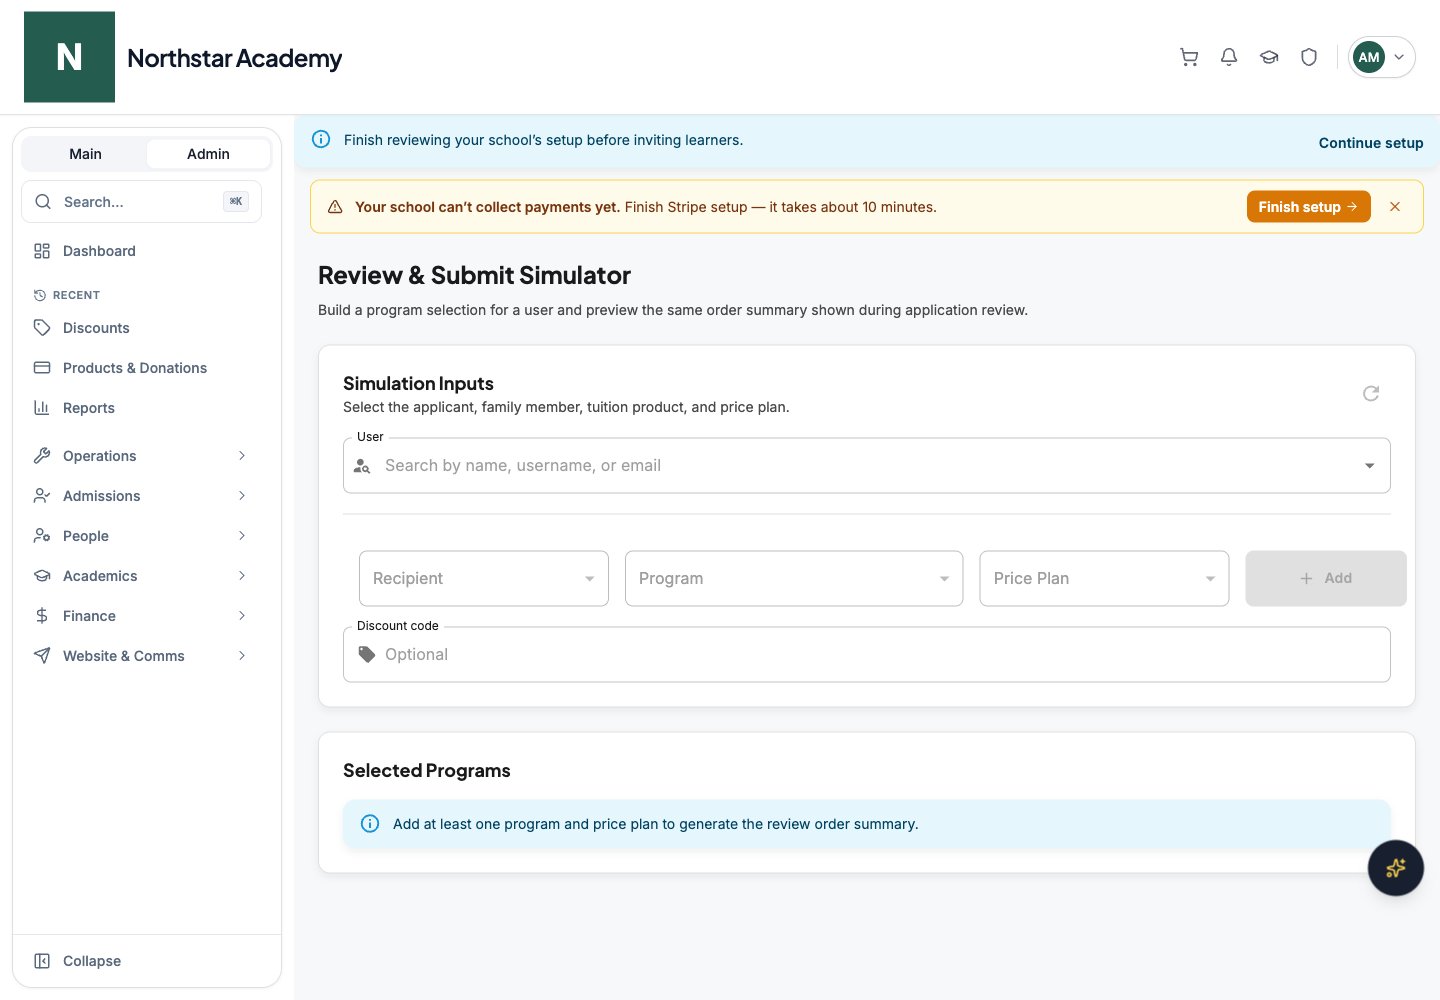Open Dashboard from the sidebar
Image resolution: width=1440 pixels, height=1000 pixels.
tap(141, 251)
